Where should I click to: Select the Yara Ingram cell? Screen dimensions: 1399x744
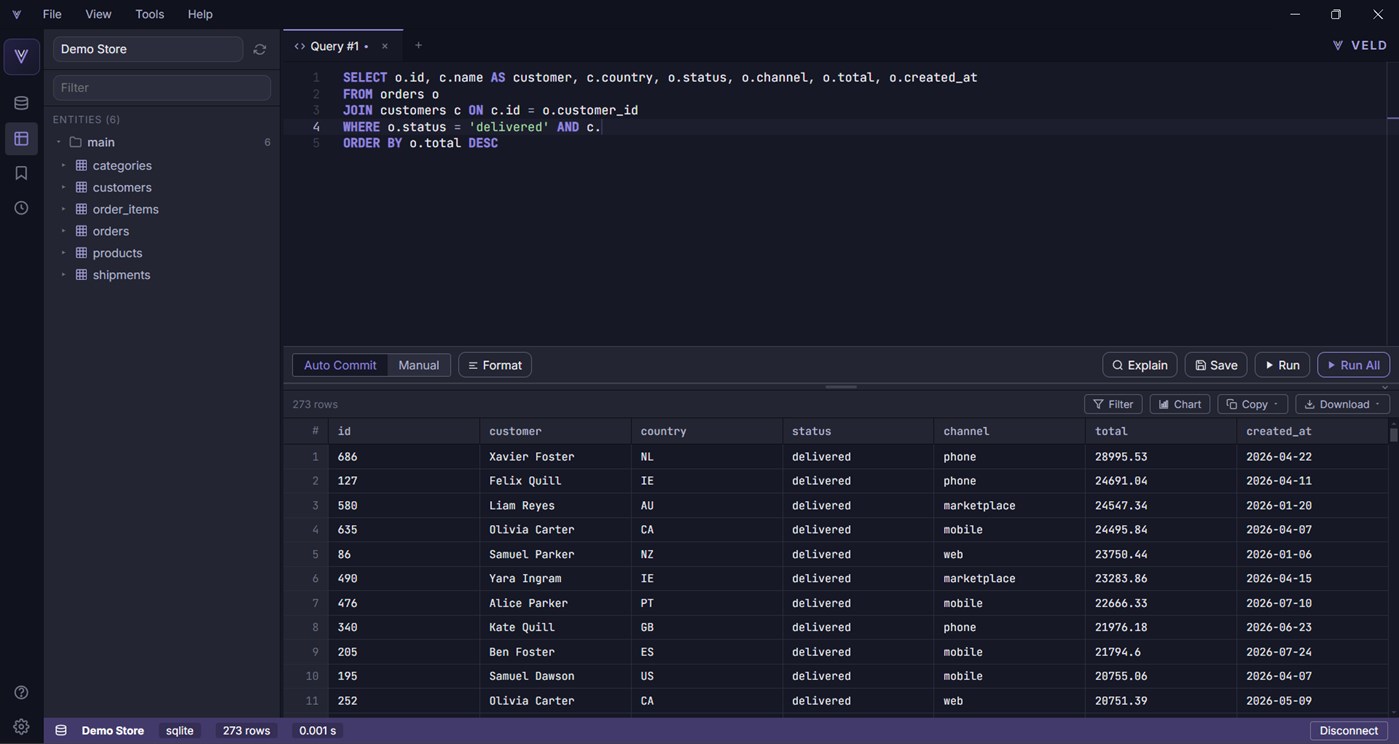coord(555,579)
